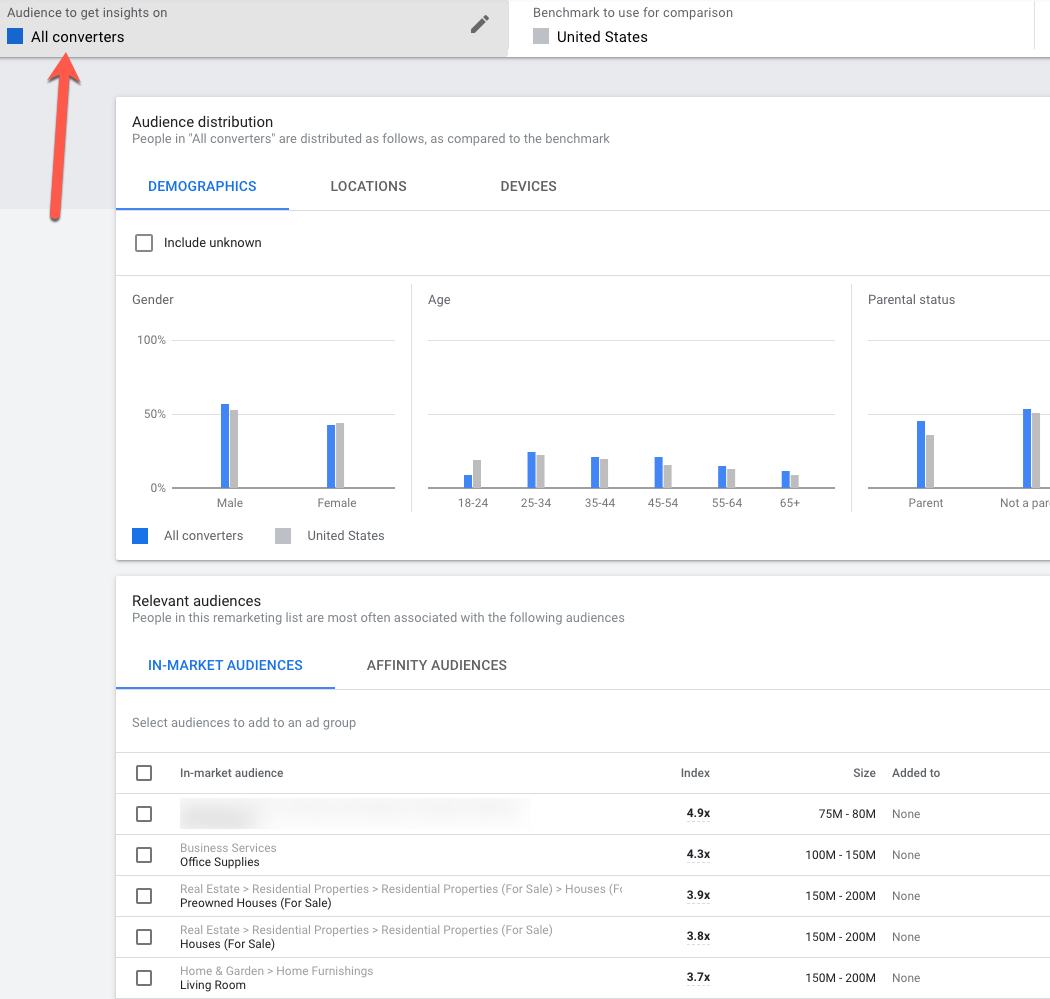
Task: Check the "Office Supplies" audience checkbox
Action: click(144, 855)
